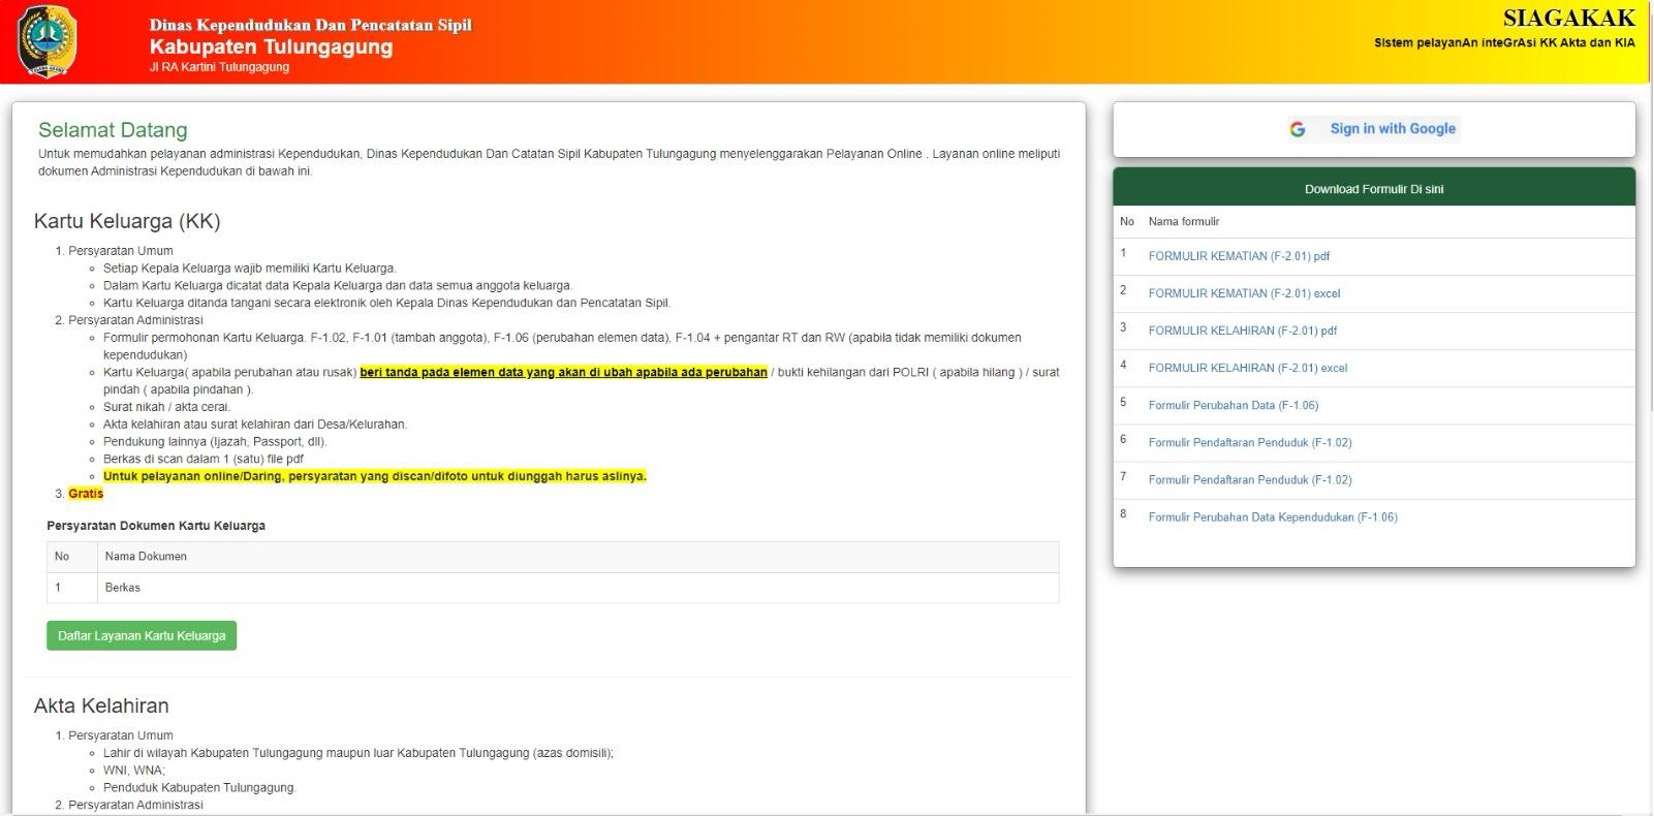Click the Download Formulir Di sini header
1654x816 pixels.
[x=1374, y=188]
